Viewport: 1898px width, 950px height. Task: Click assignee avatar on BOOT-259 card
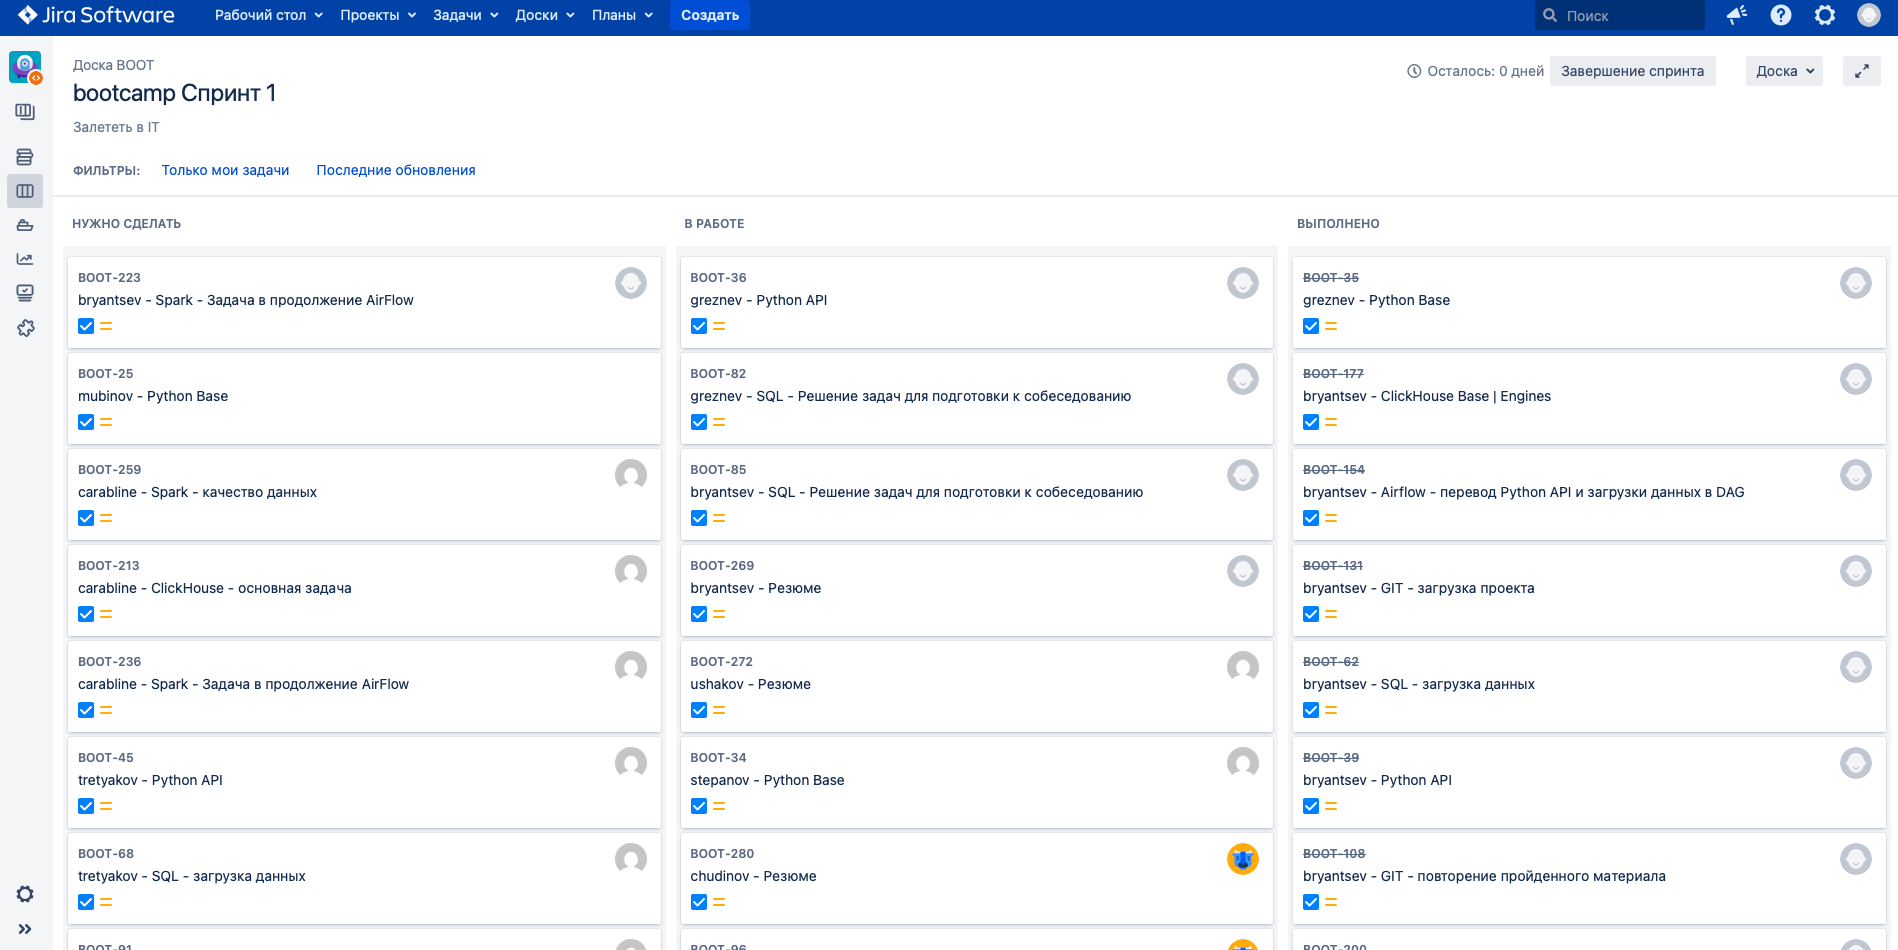(x=631, y=475)
